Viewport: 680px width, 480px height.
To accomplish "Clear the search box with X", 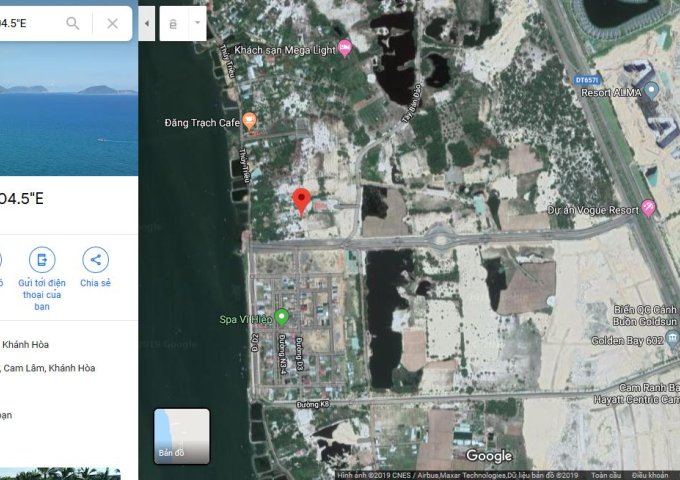I will tap(112, 23).
